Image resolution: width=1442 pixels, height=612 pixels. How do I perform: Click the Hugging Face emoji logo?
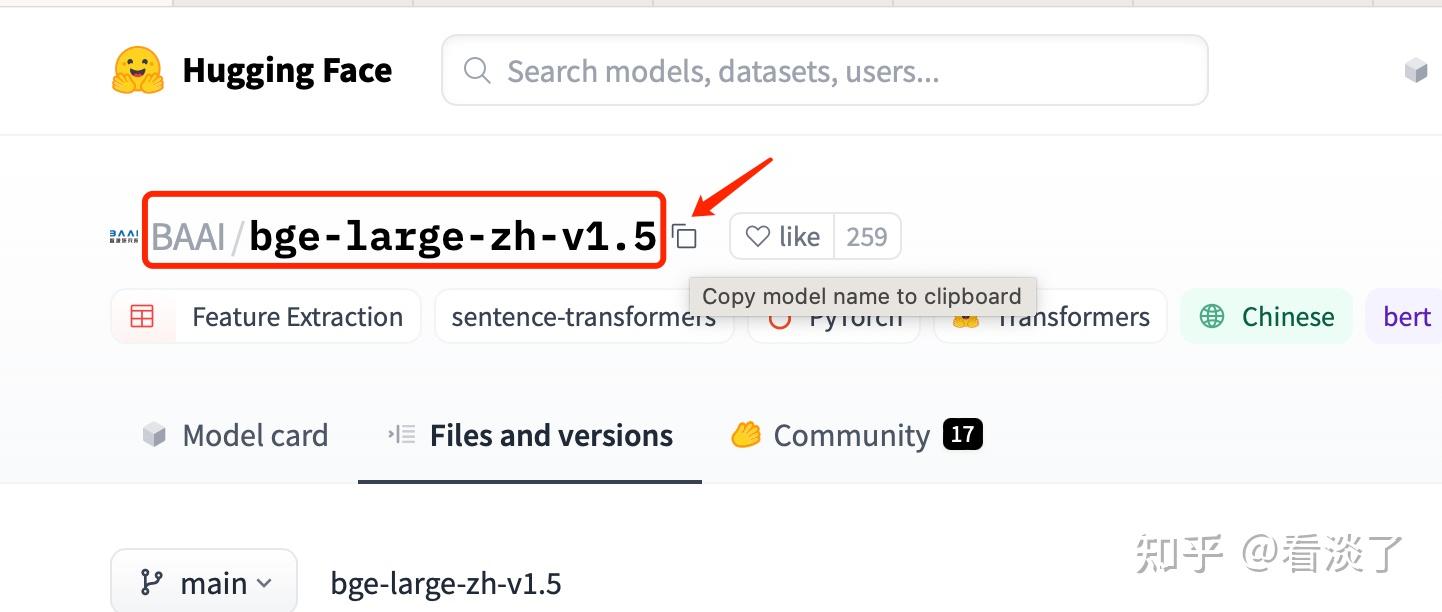138,71
